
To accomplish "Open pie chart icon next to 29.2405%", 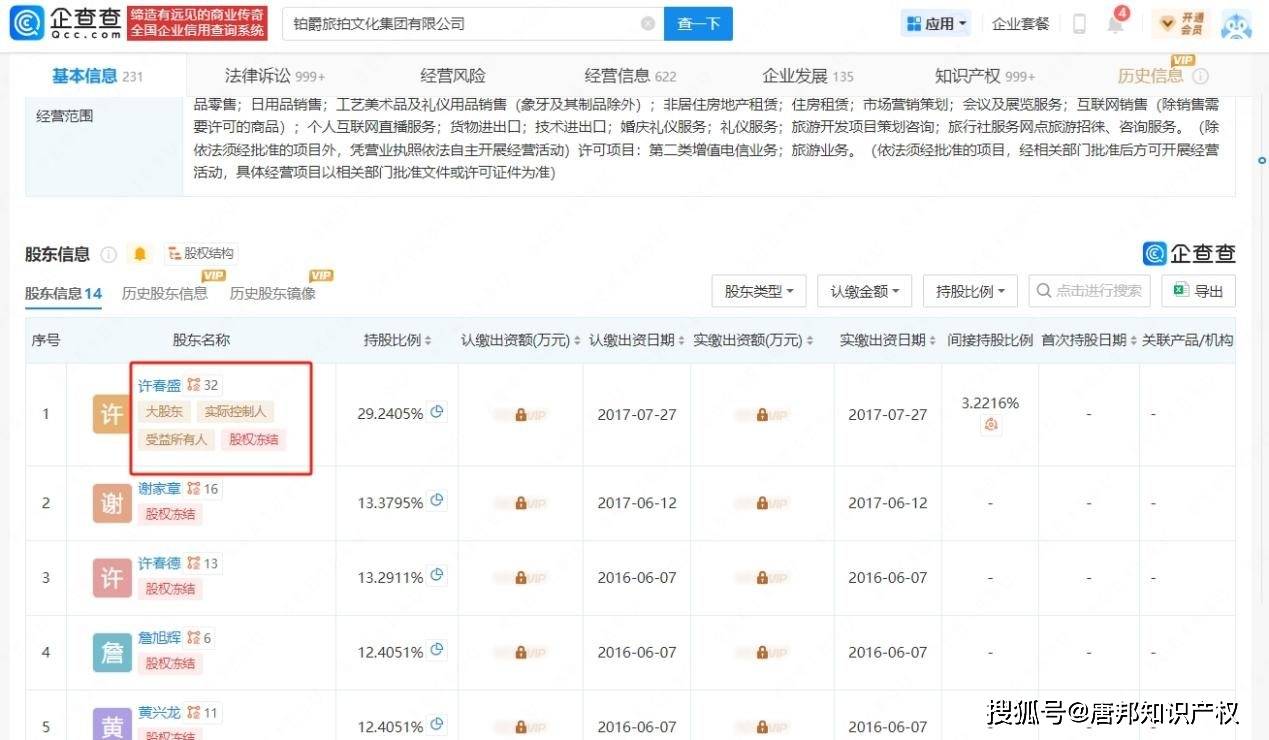I will pos(437,412).
